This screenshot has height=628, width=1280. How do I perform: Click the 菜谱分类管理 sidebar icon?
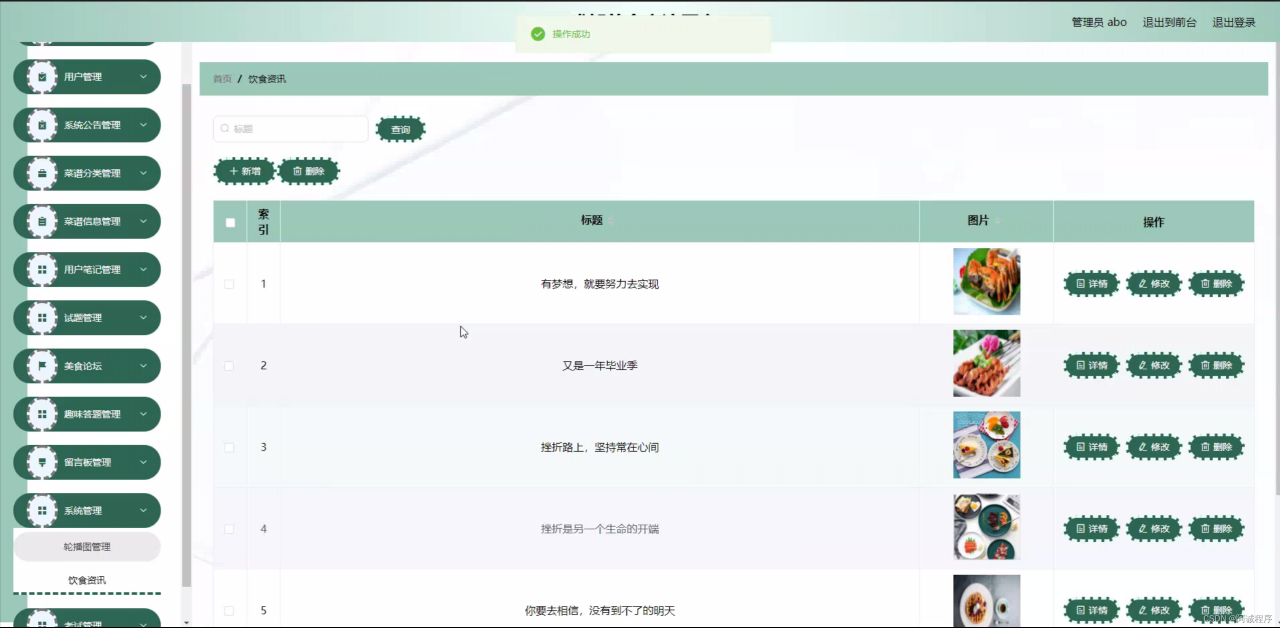coord(41,173)
